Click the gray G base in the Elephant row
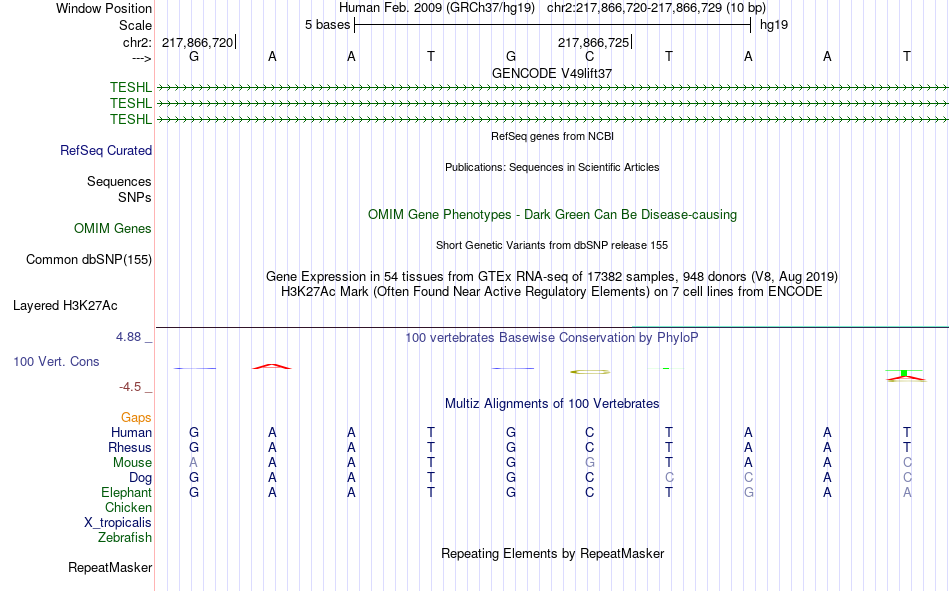 point(749,492)
